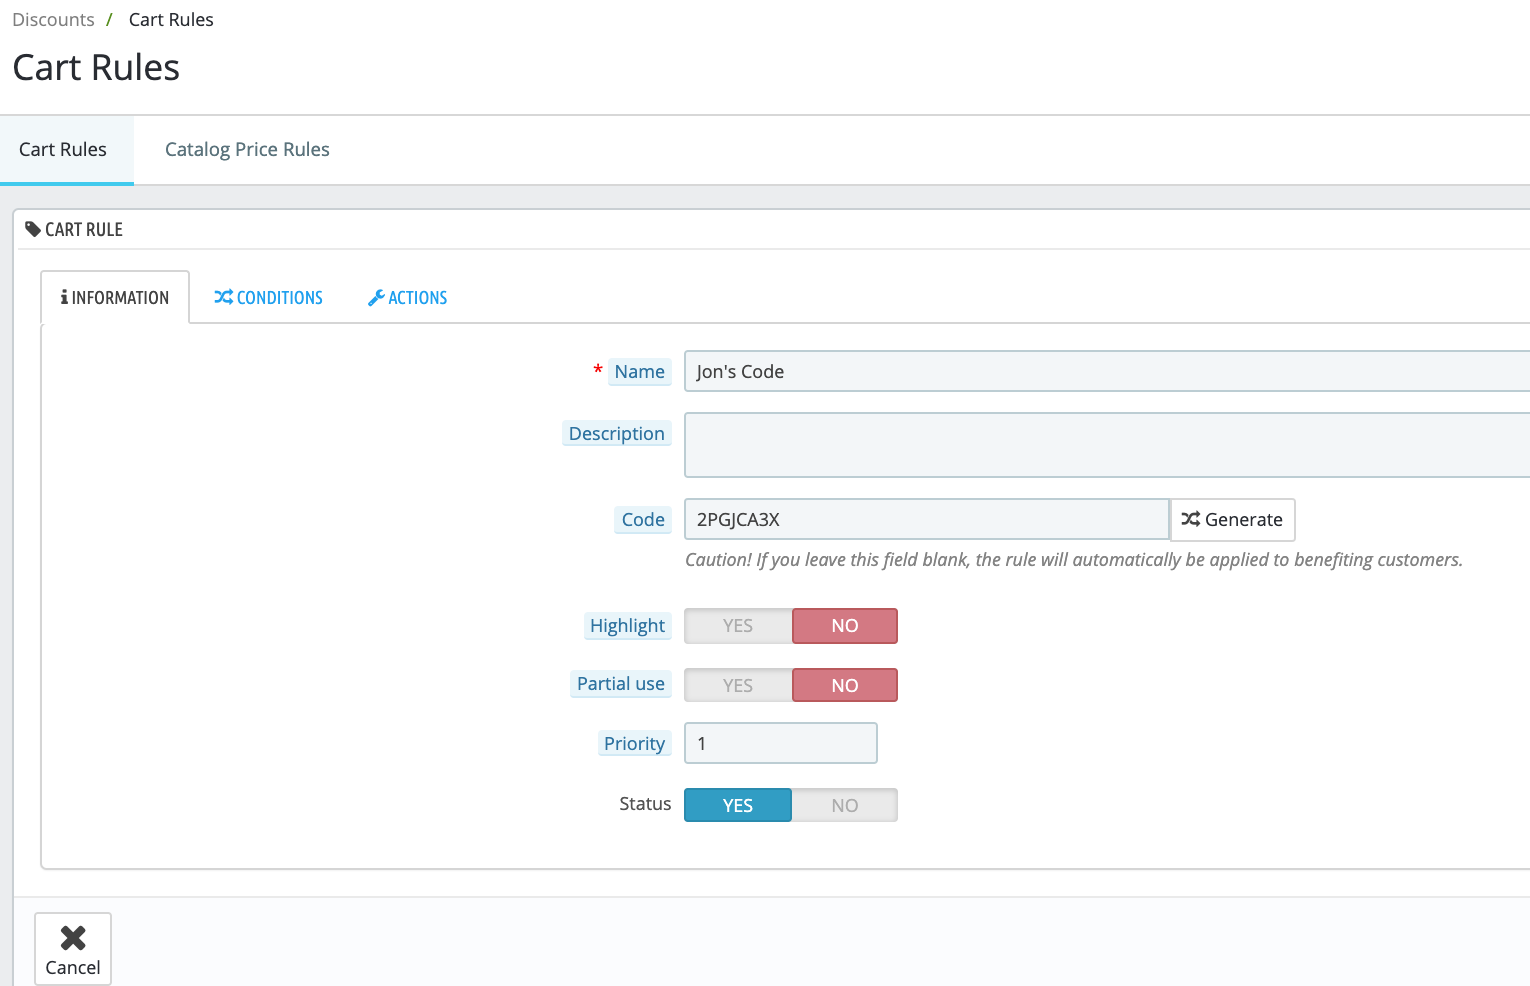This screenshot has height=986, width=1530.
Task: Select the Cart Rules top tab
Action: click(63, 149)
